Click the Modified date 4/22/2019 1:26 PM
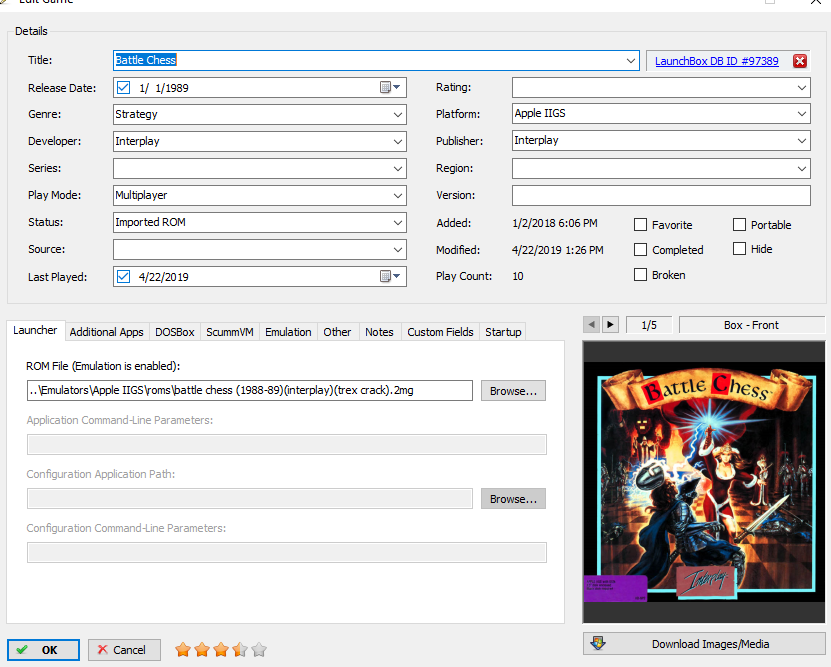The image size is (831, 667). [558, 250]
